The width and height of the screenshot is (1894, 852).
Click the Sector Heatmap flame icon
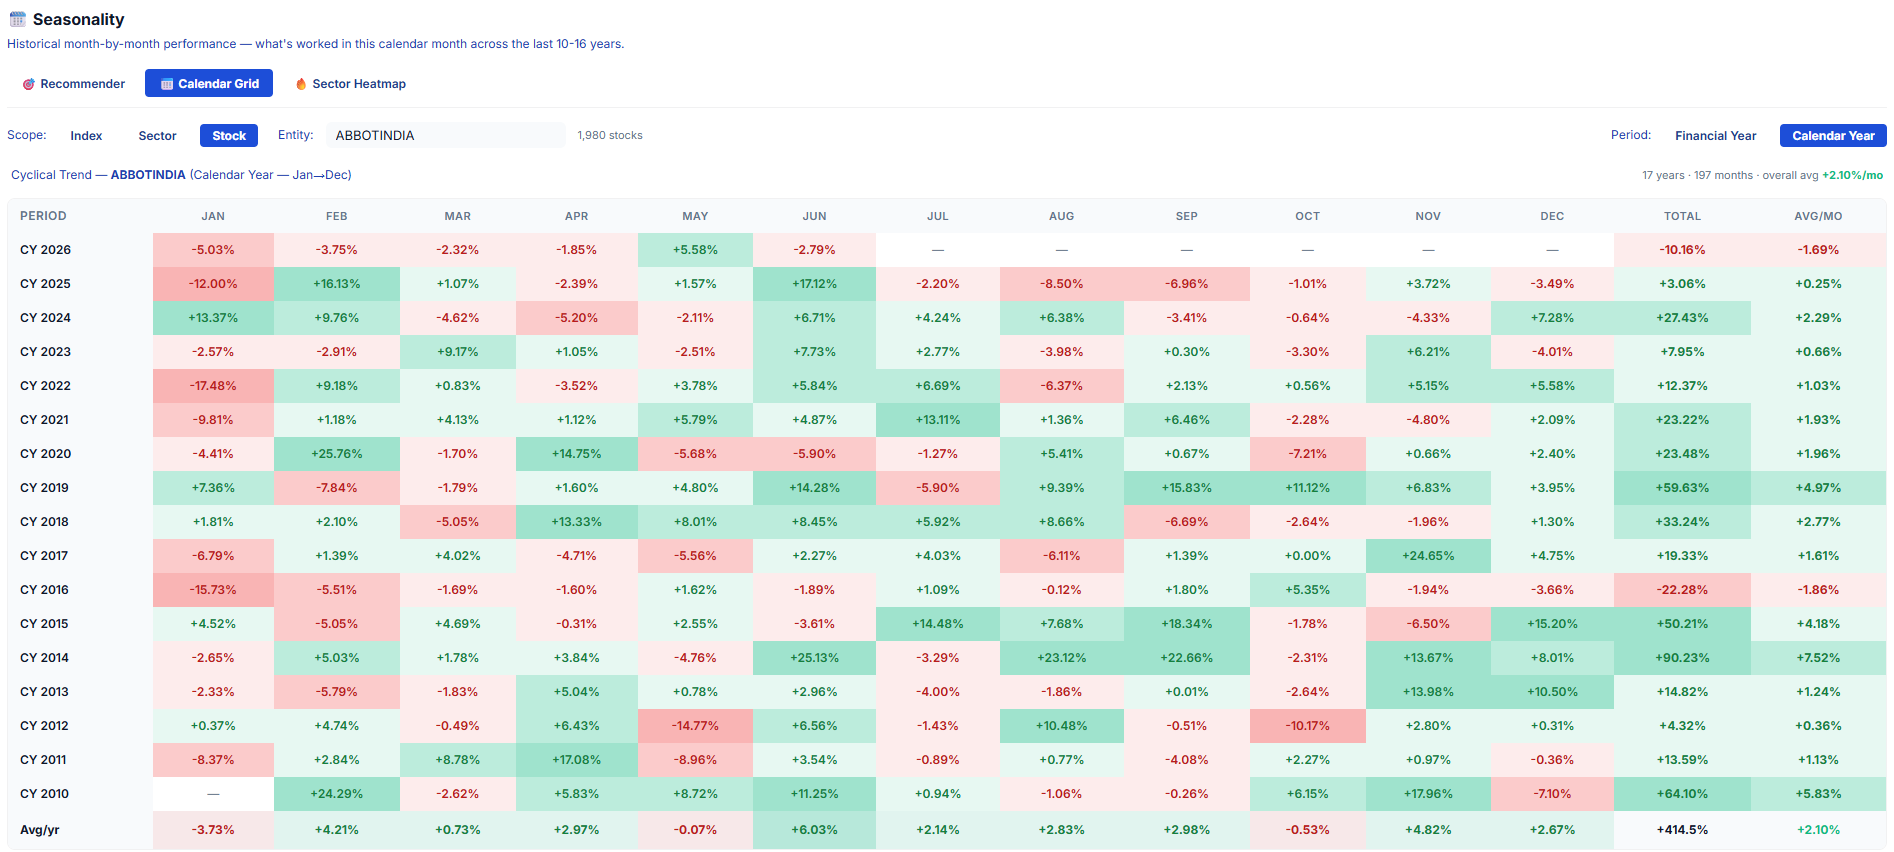tap(301, 84)
